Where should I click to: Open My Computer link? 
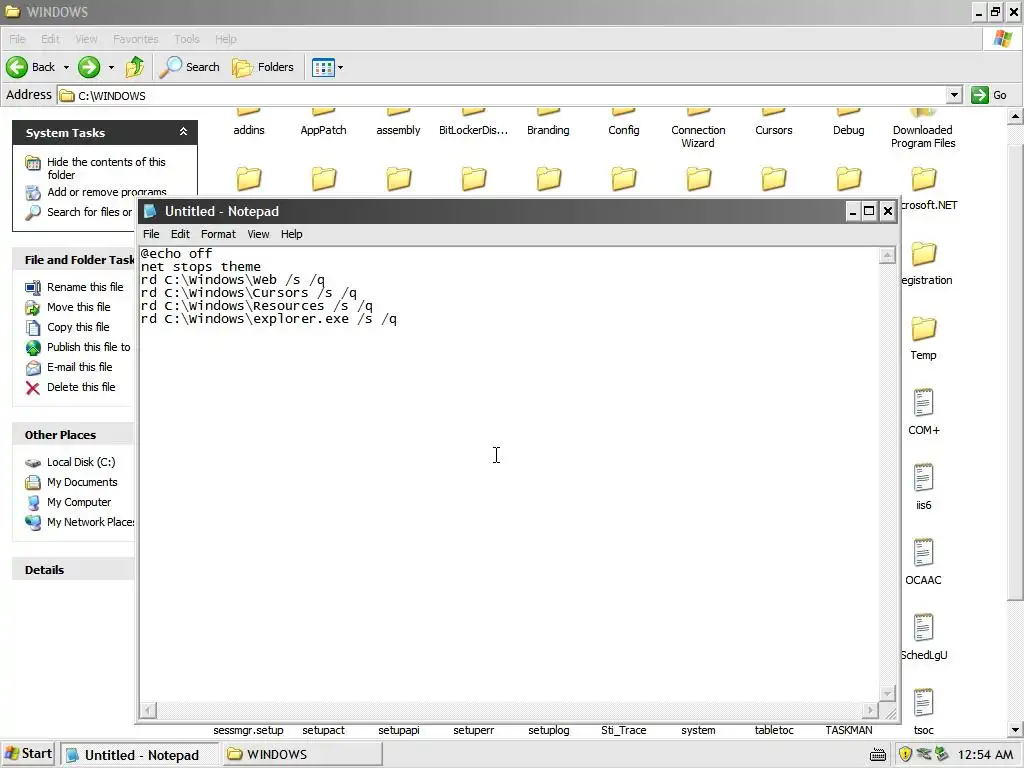point(78,502)
